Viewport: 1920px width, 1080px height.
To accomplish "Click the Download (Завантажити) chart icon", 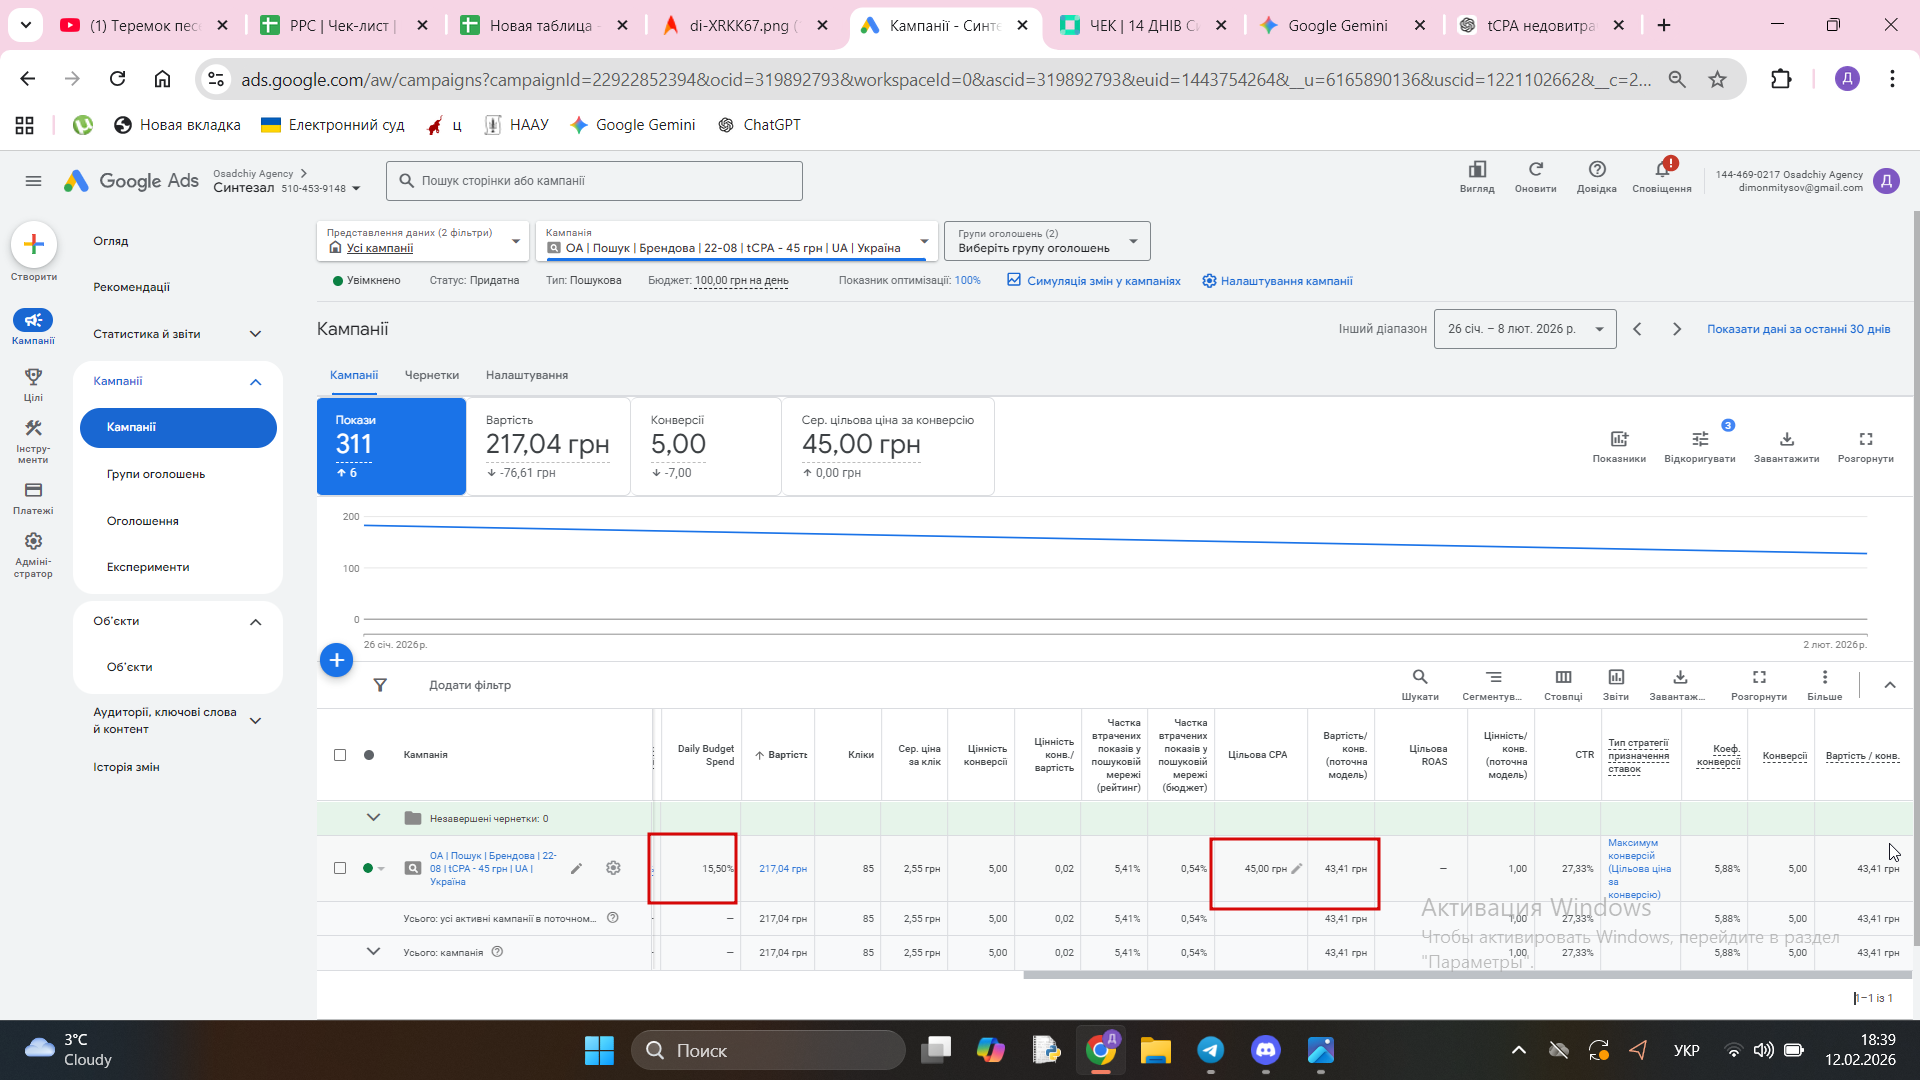I will pyautogui.click(x=1786, y=440).
